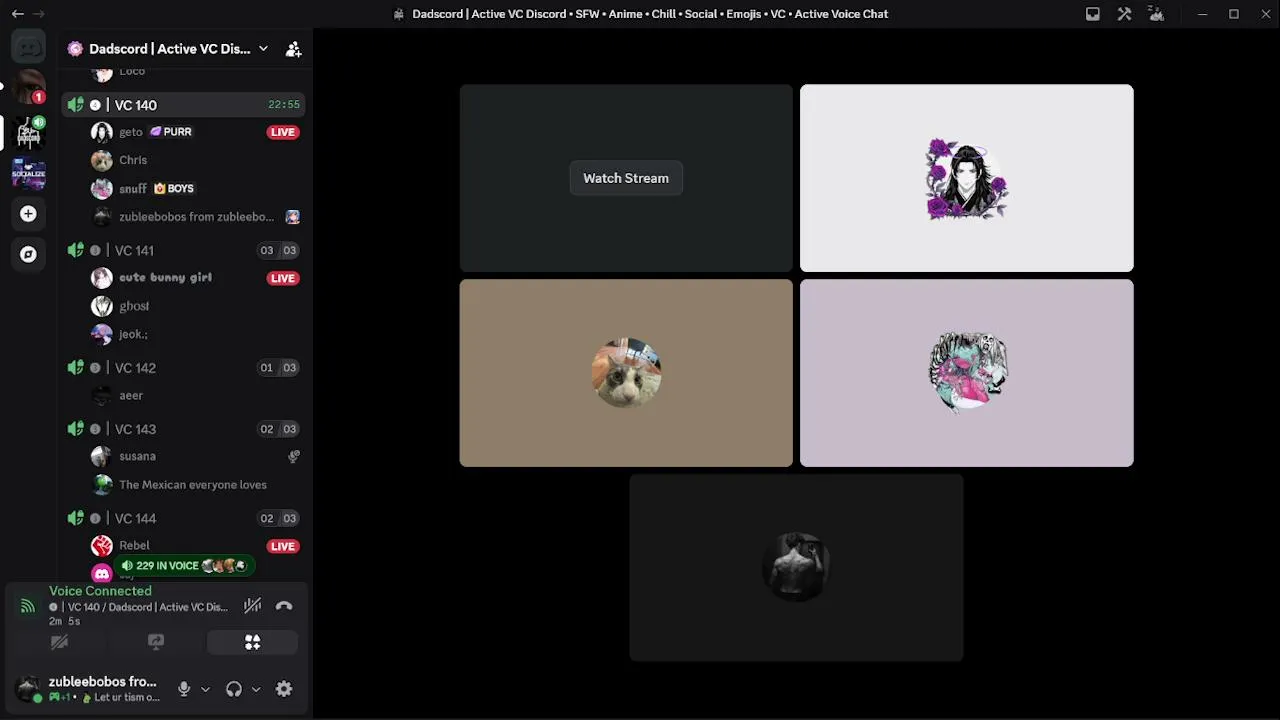Invite people to the Dadscord server
This screenshot has height=720, width=1280.
coord(293,49)
